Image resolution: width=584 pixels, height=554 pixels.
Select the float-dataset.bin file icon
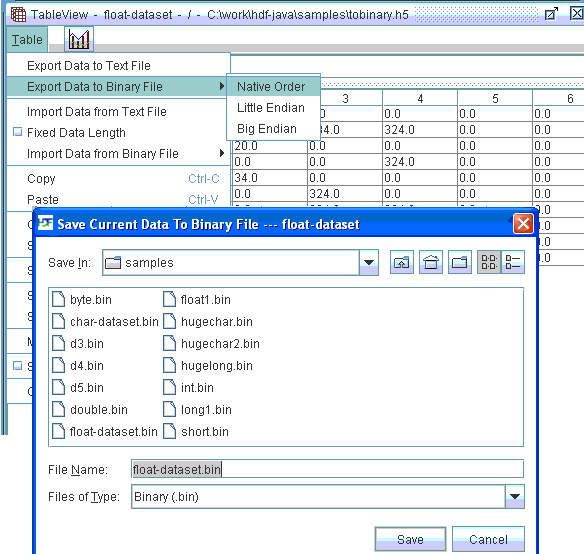tap(58, 431)
